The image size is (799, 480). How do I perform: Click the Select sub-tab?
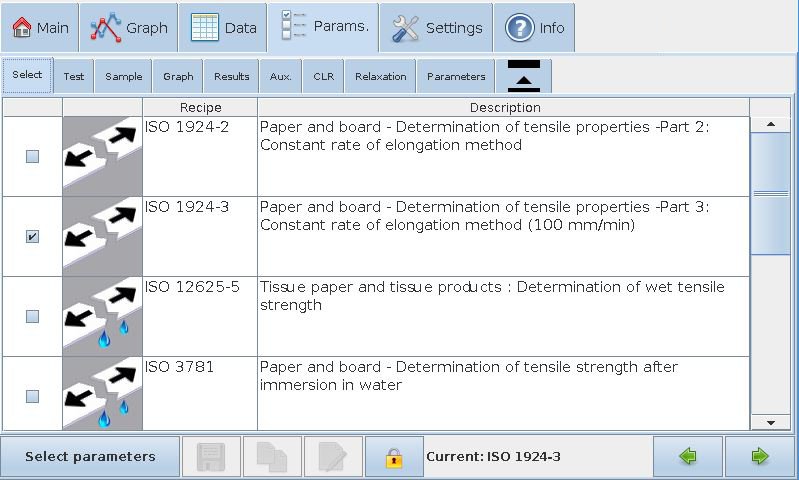pyautogui.click(x=28, y=75)
